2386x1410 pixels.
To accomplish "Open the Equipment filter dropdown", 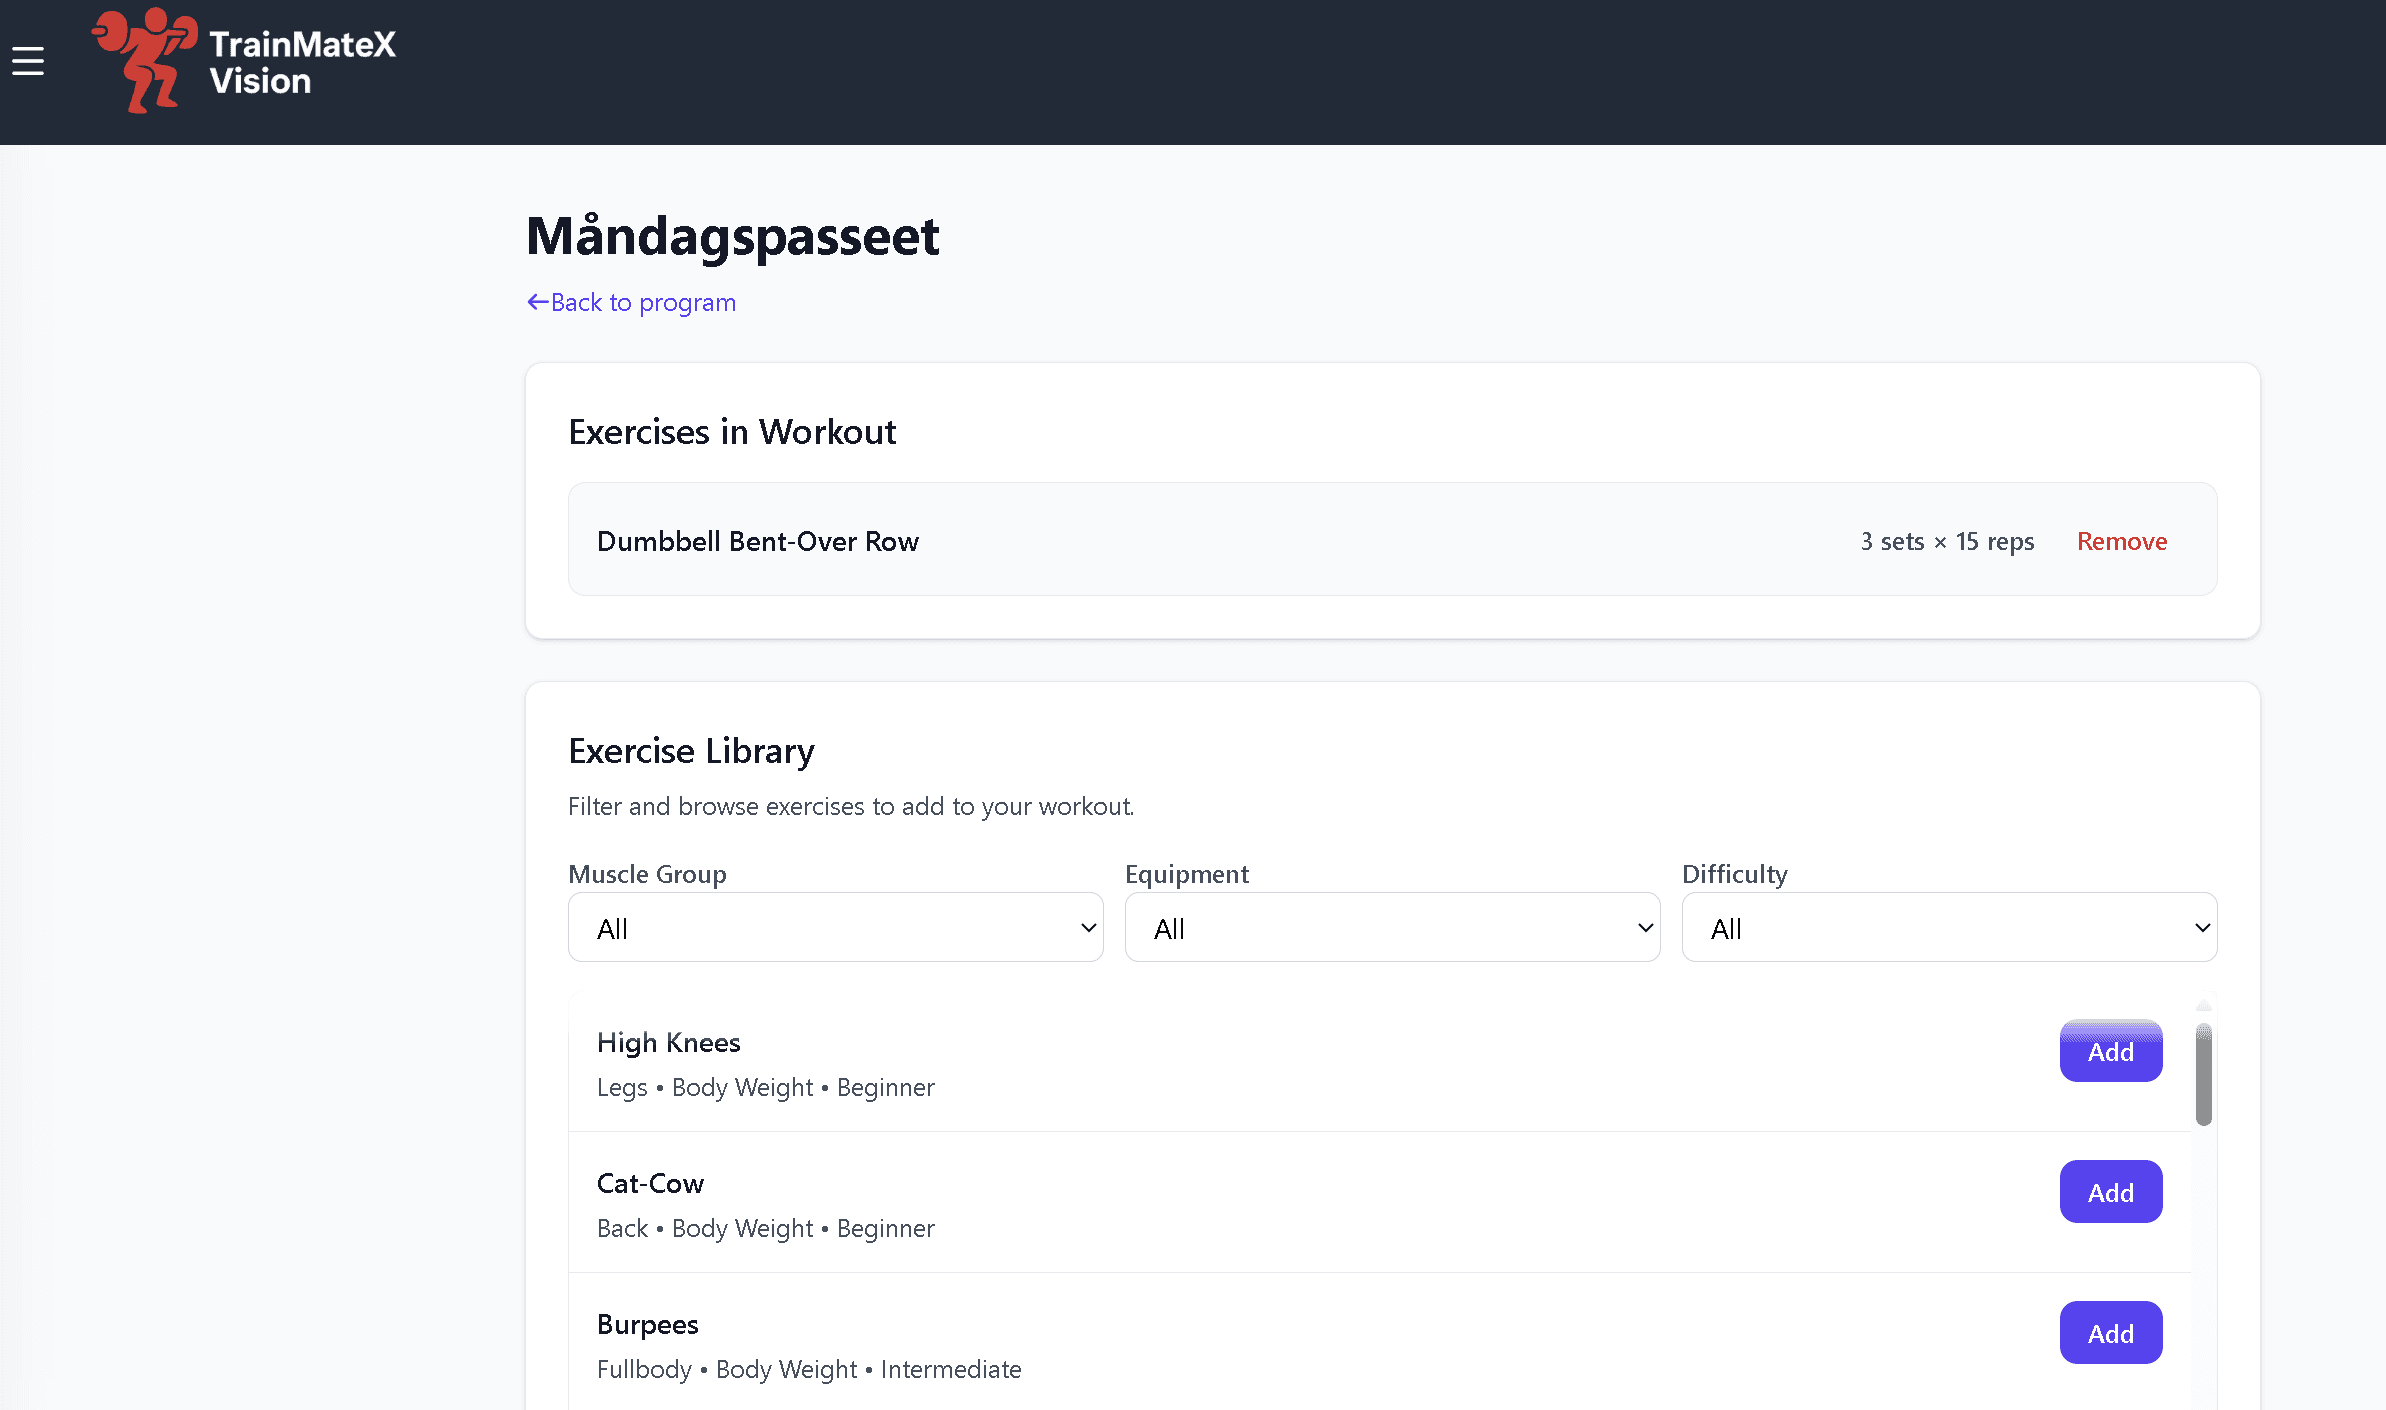I will click(x=1392, y=927).
